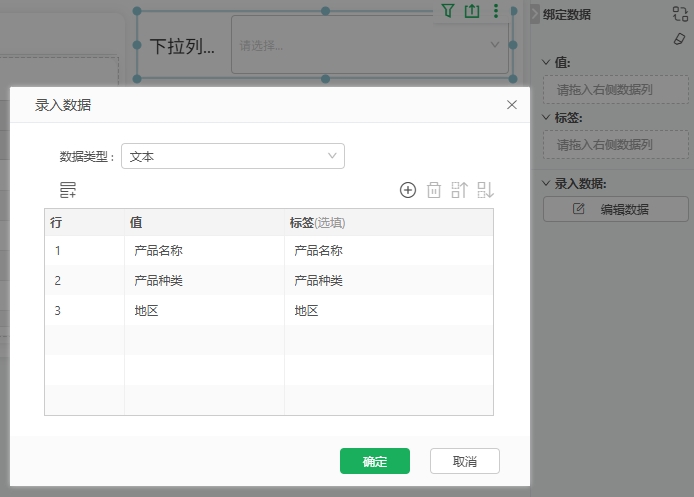Click the 确定 button
The height and width of the screenshot is (497, 694).
(375, 461)
